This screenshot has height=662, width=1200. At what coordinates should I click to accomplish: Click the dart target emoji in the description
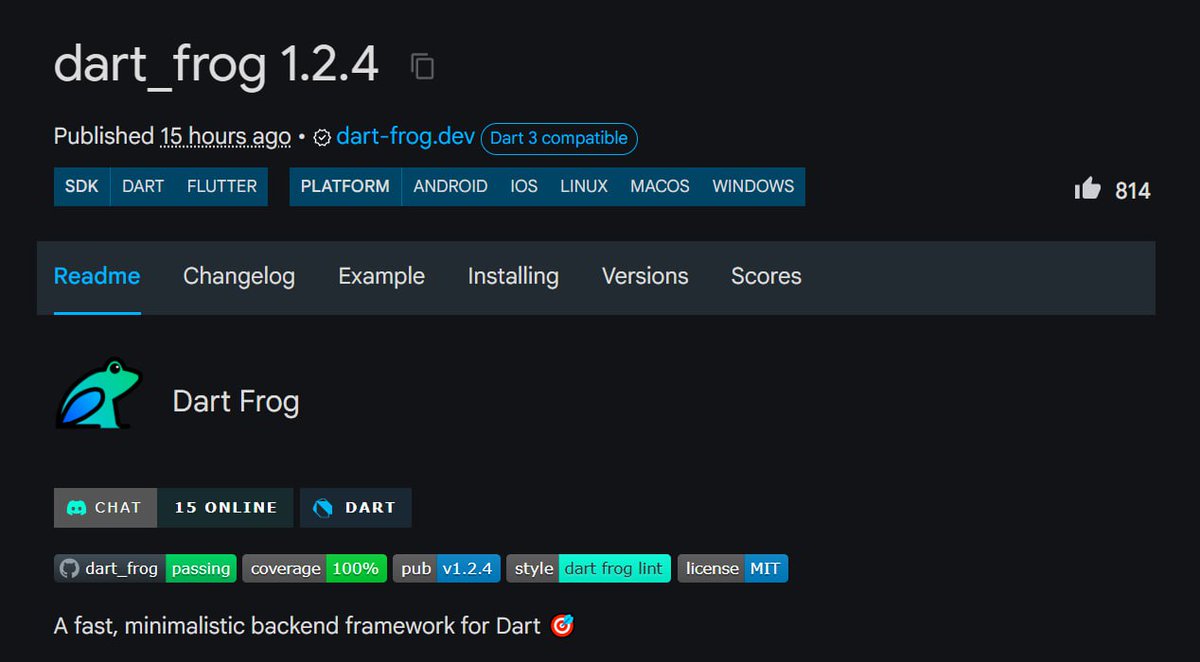click(x=562, y=627)
